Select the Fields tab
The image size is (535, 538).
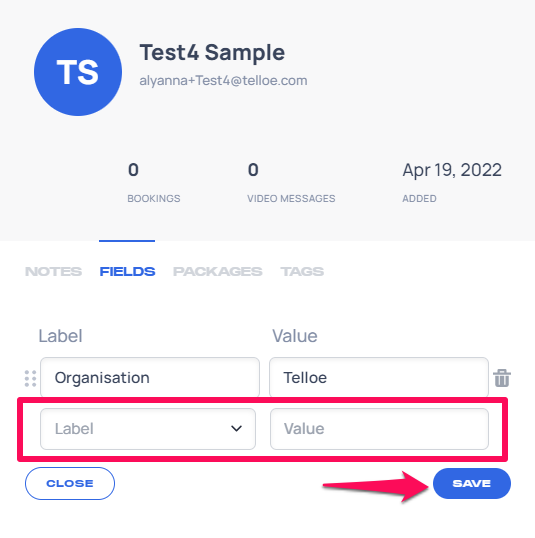click(x=127, y=271)
